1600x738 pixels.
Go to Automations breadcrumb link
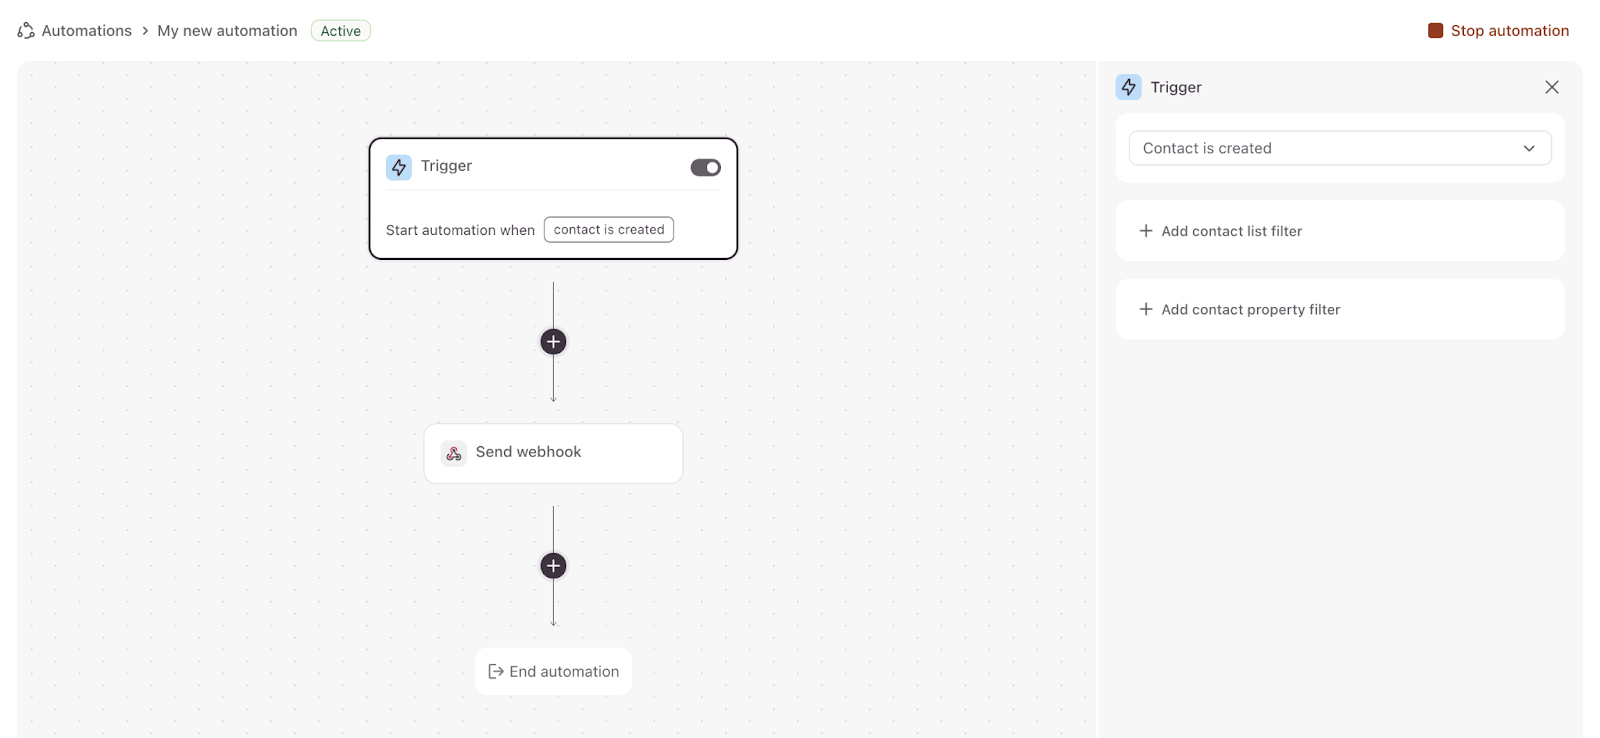pyautogui.click(x=87, y=31)
